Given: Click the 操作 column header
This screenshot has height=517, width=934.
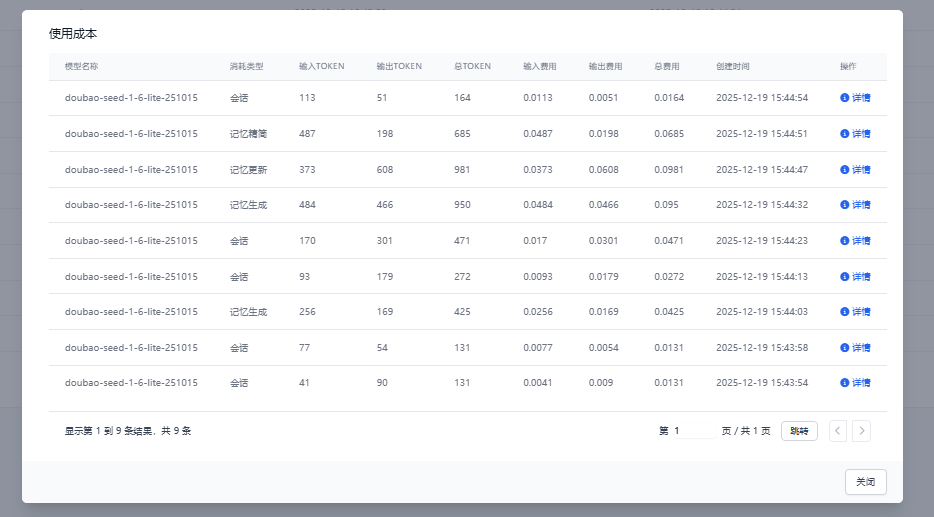Looking at the screenshot, I should [x=848, y=66].
